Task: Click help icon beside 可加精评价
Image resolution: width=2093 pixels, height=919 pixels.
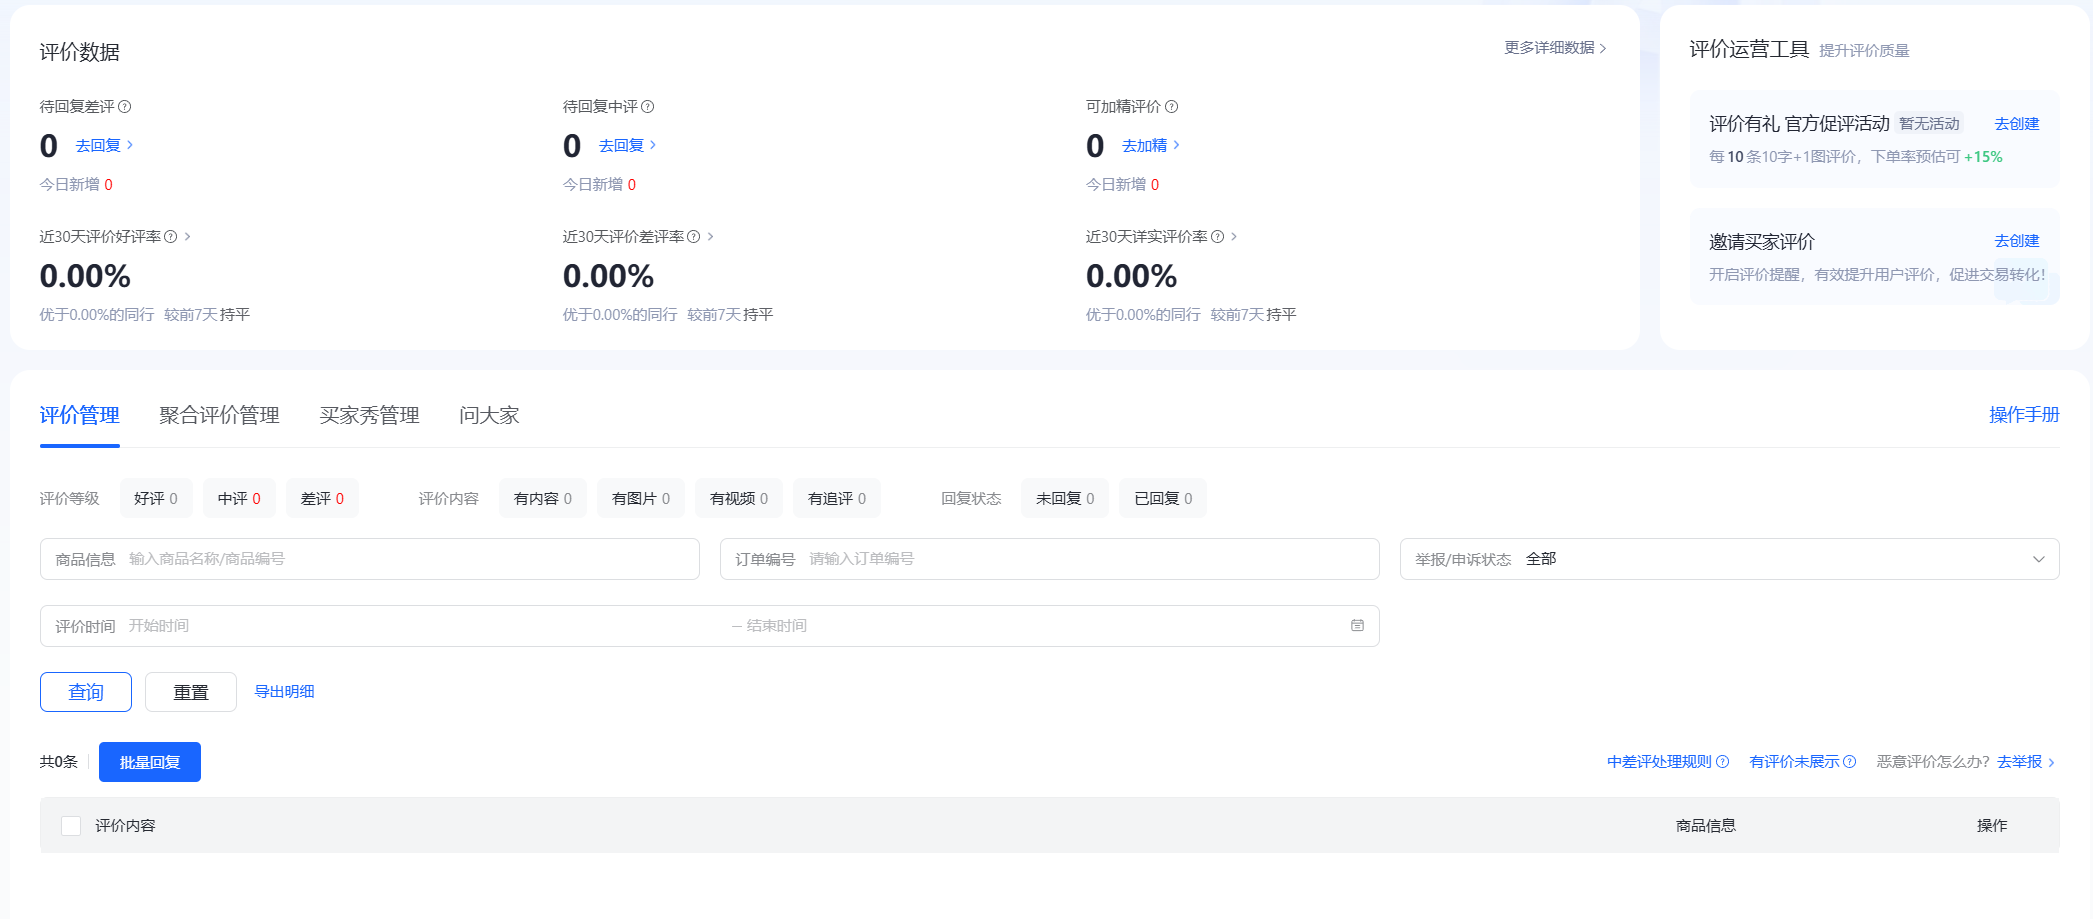Action: [1172, 107]
